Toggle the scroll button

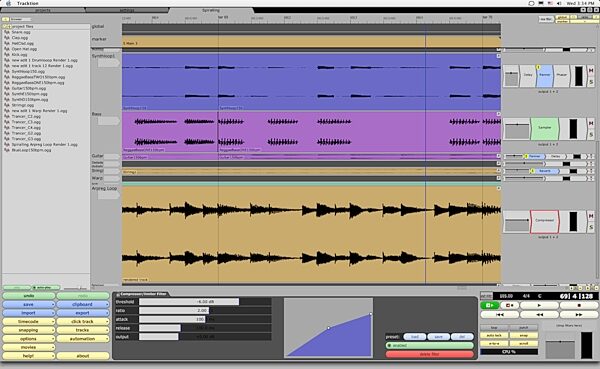[524, 344]
